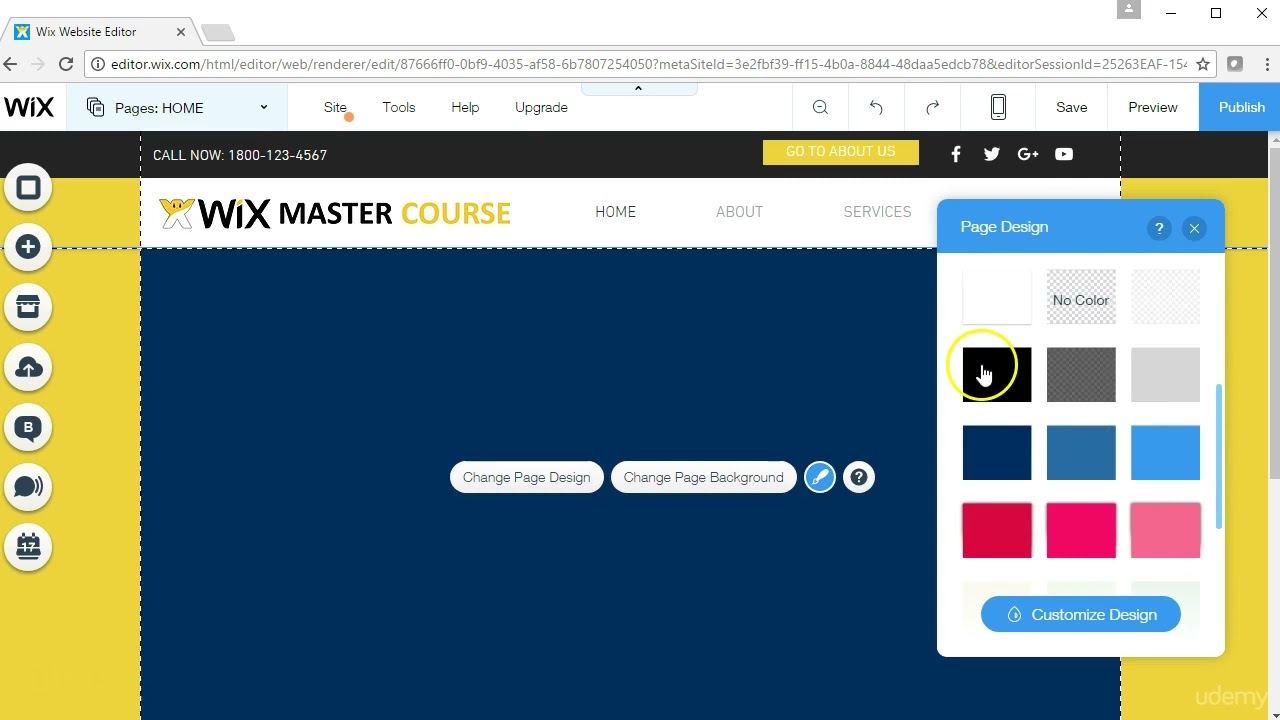Open My Uploads cloud icon
This screenshot has width=1280, height=720.
28,367
